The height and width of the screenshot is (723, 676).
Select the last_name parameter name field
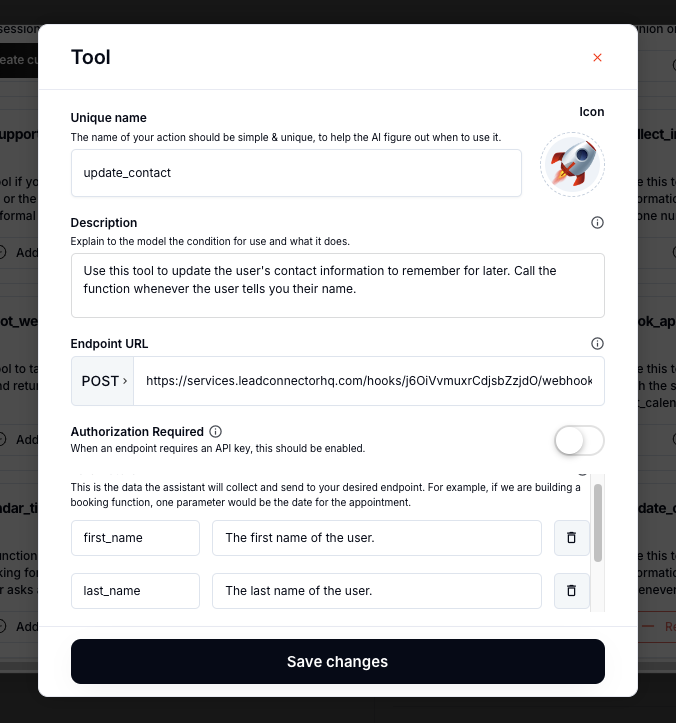(135, 591)
